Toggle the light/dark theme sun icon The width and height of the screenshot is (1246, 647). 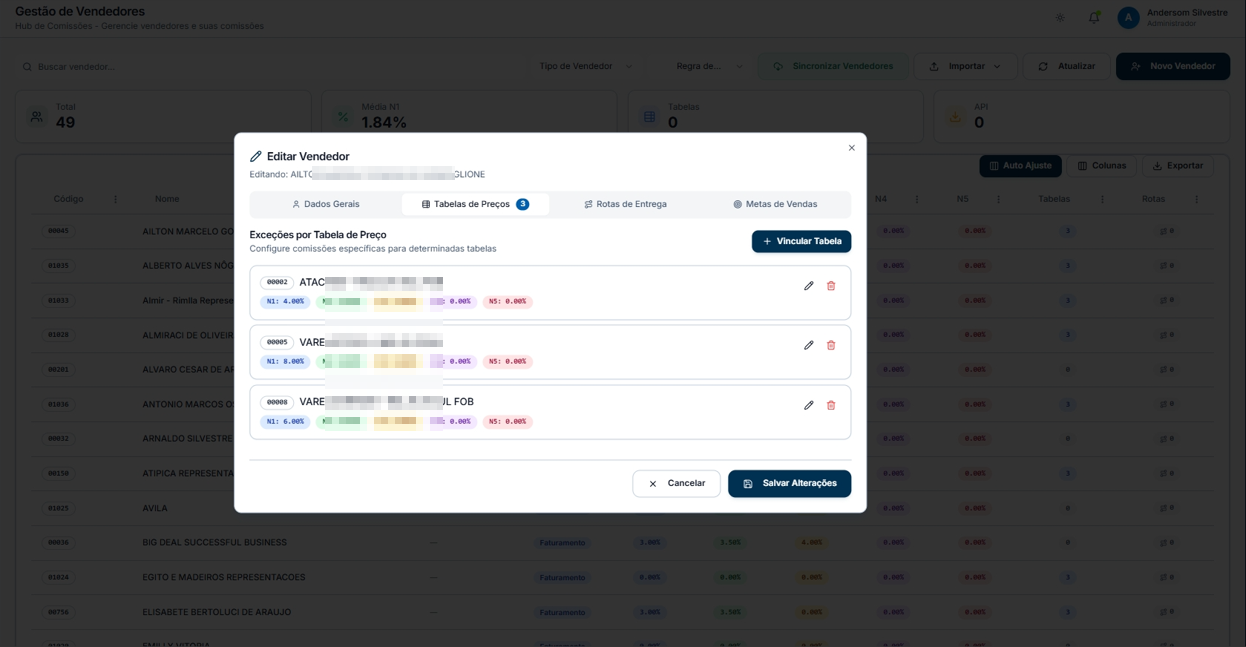(x=1060, y=18)
